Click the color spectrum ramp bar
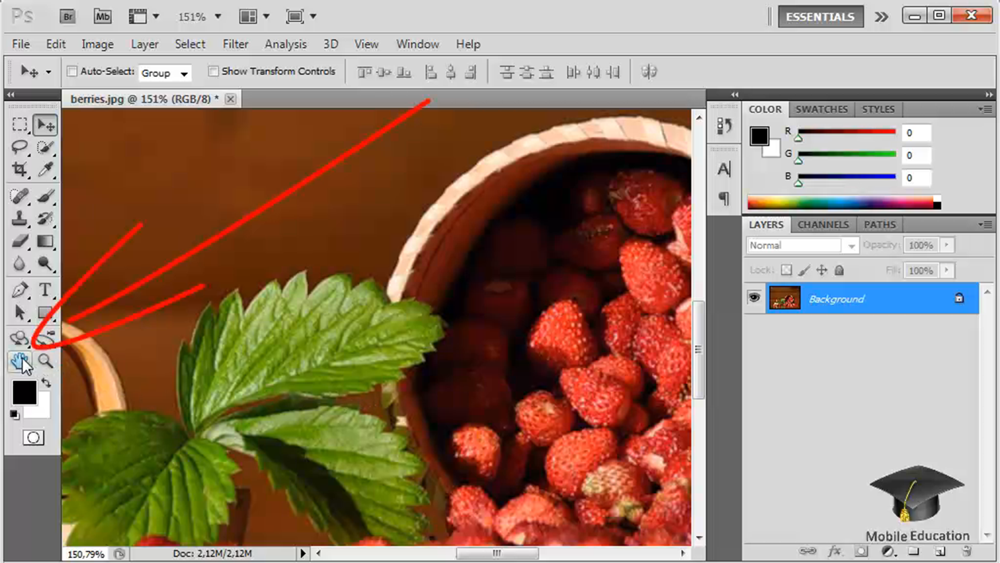Viewport: 1000px width, 563px height. tap(844, 203)
